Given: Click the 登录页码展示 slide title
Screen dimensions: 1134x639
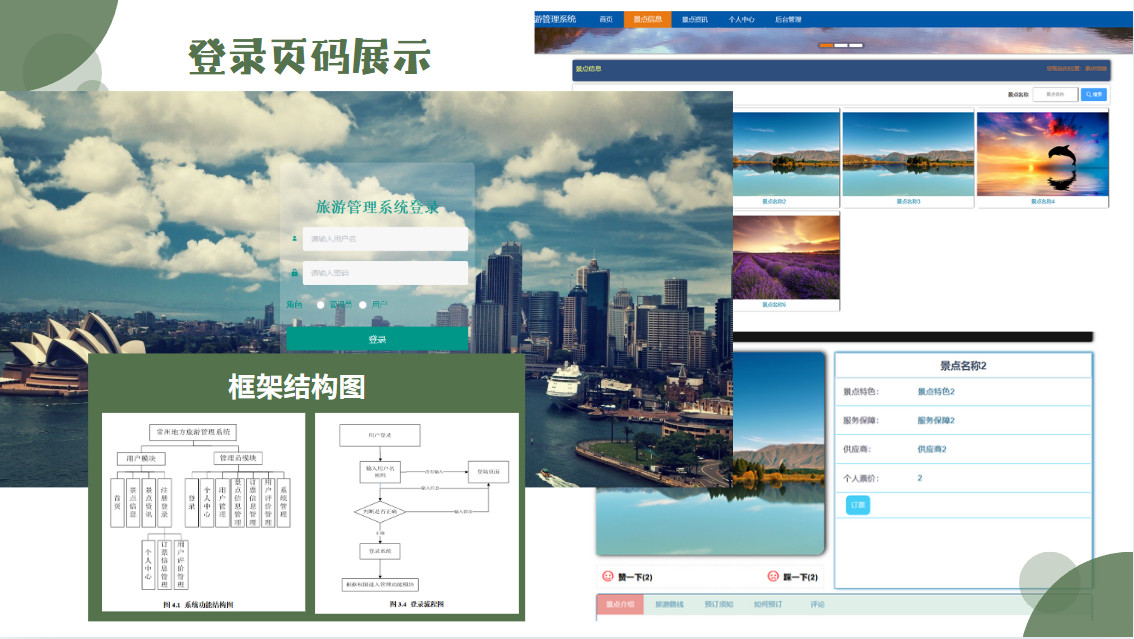Looking at the screenshot, I should coord(310,56).
